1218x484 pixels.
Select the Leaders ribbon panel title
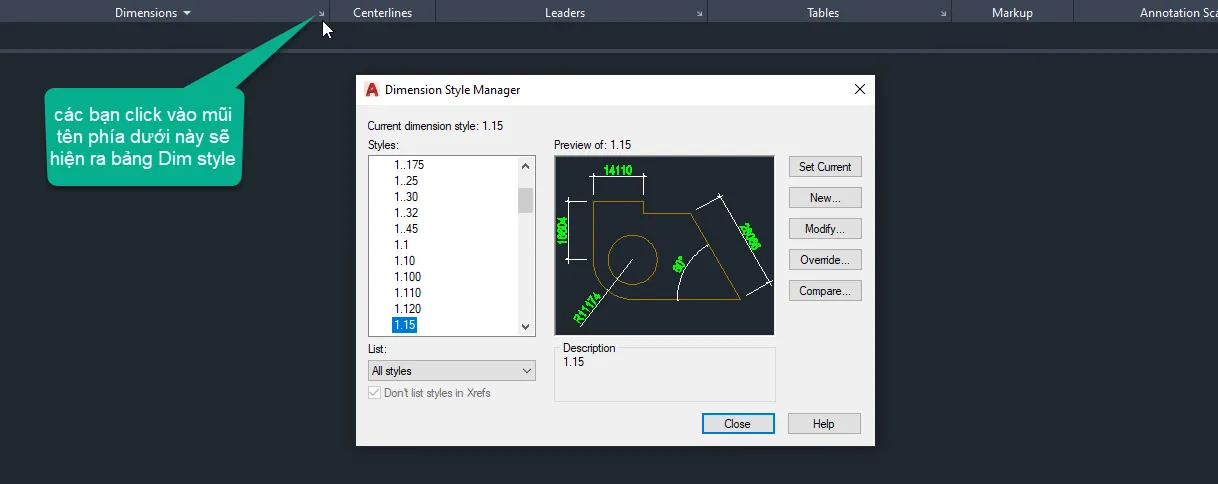(x=565, y=13)
